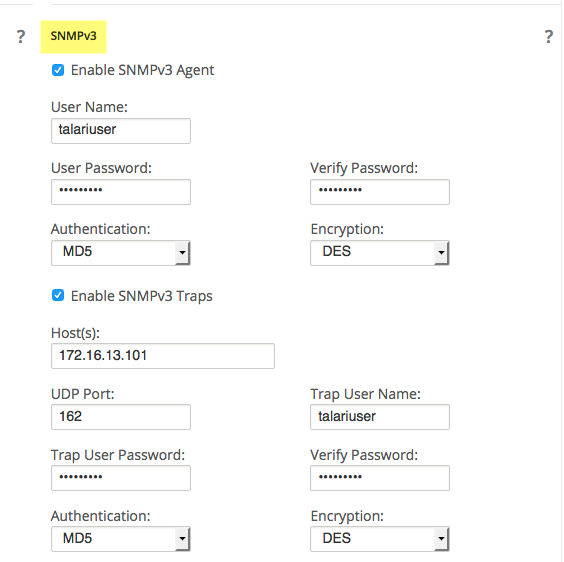This screenshot has height=562, width=564.
Task: Uncheck Enable SNMPv3 Agent checkbox
Action: pyautogui.click(x=58, y=70)
